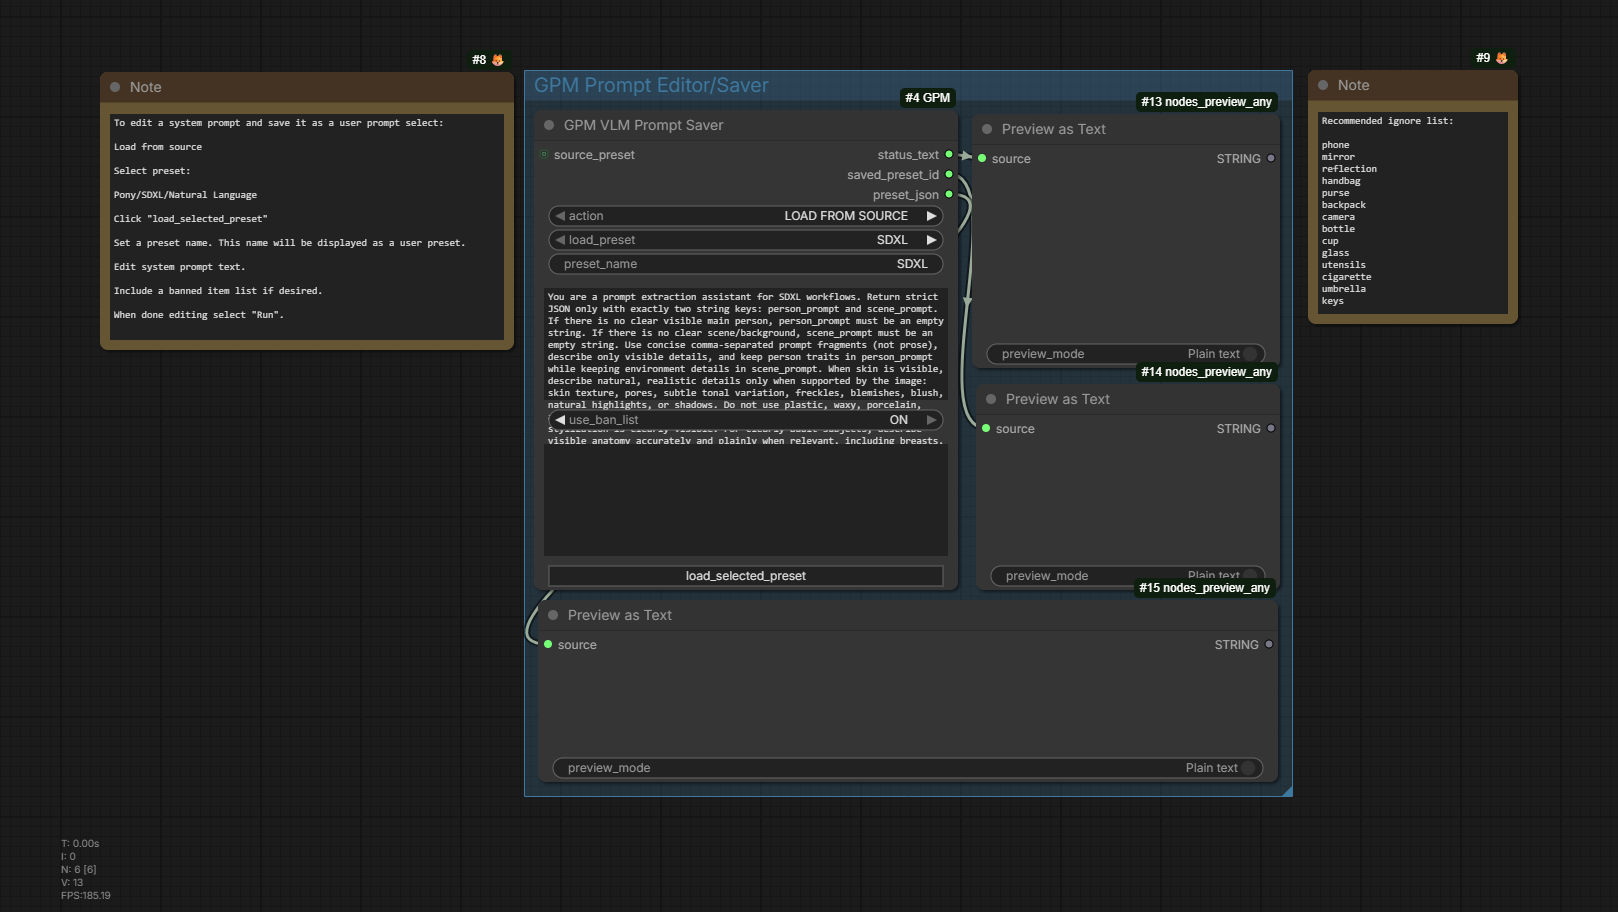Collapse the GPM VLM Prompt Saver node dot
The height and width of the screenshot is (912, 1618).
pyautogui.click(x=549, y=125)
